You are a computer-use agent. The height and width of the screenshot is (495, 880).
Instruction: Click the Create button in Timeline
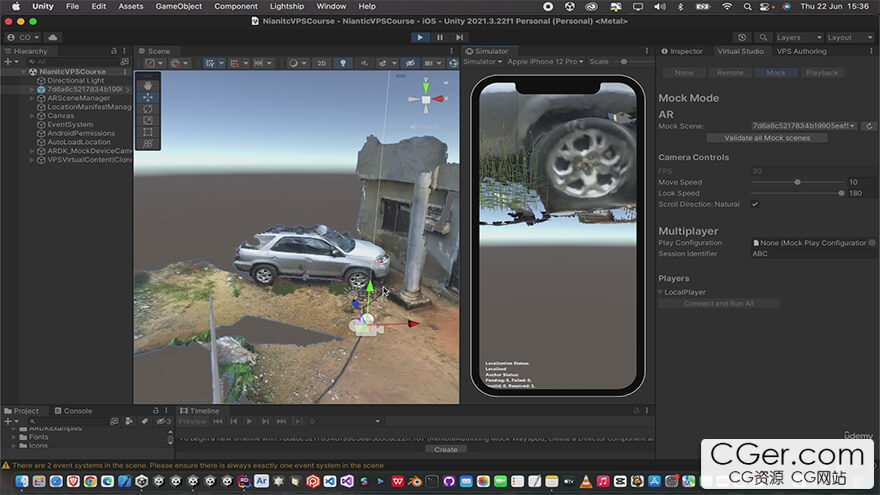[x=446, y=450]
